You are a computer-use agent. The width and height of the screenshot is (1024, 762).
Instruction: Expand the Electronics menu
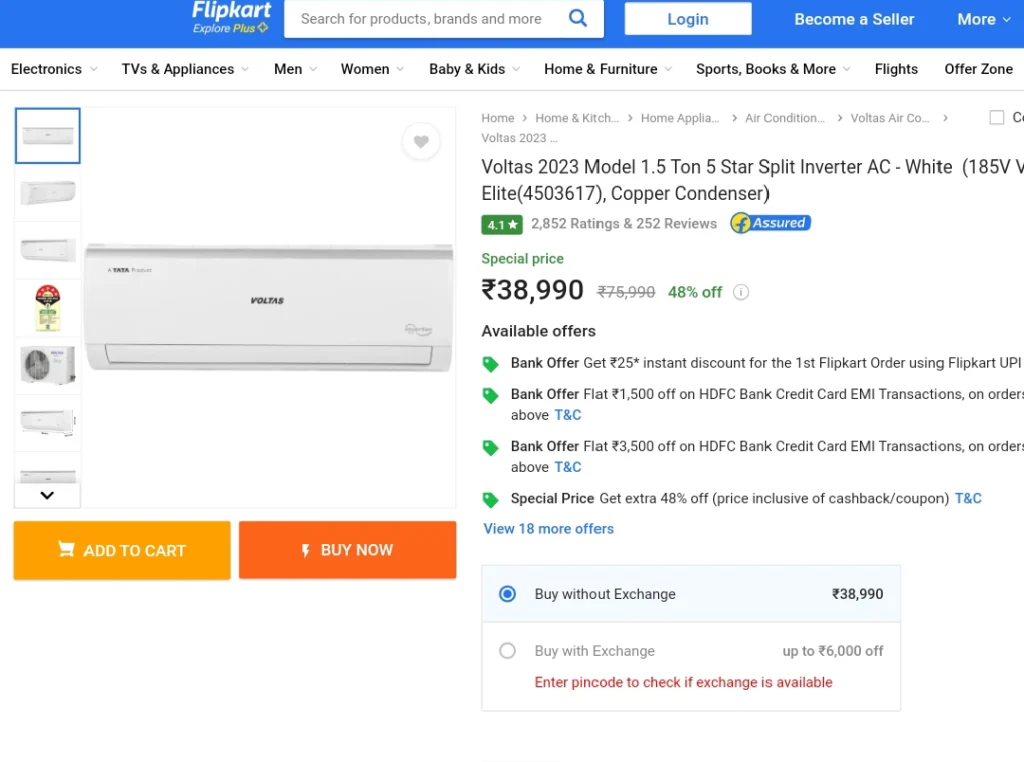[54, 69]
